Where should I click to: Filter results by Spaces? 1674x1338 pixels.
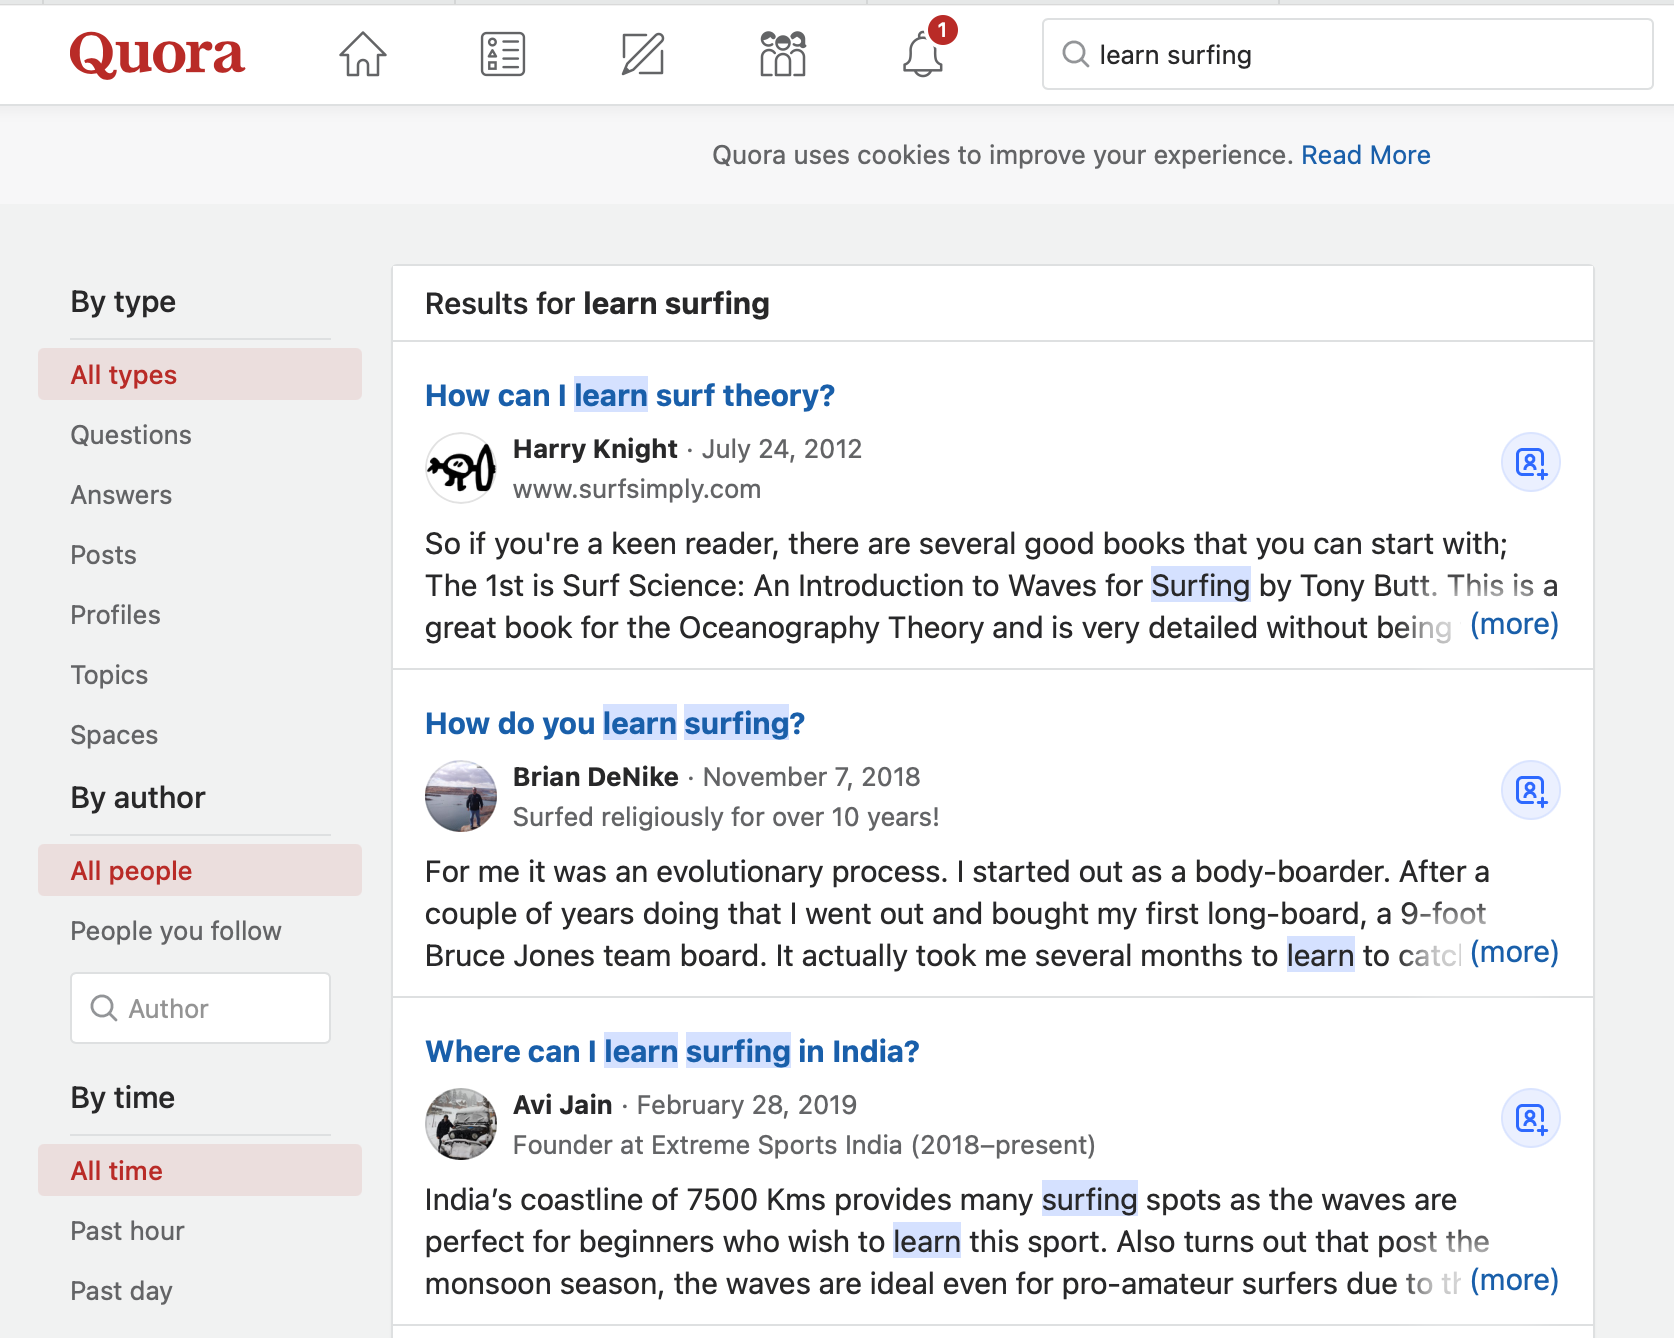pos(114,735)
